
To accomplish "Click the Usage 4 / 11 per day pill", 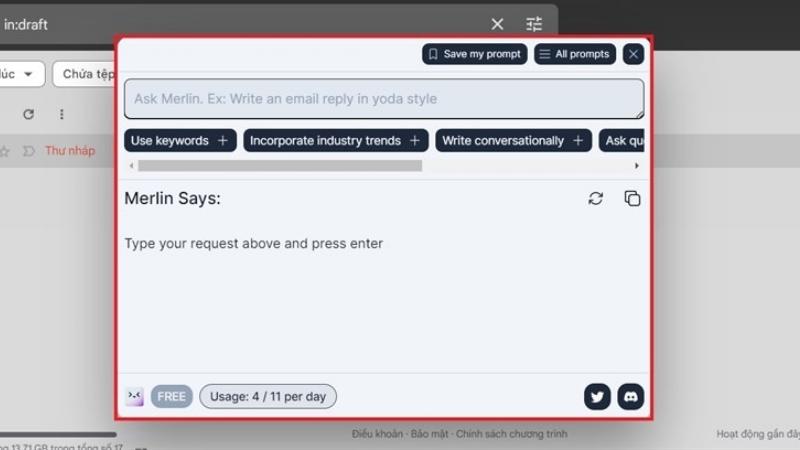I will click(x=268, y=396).
